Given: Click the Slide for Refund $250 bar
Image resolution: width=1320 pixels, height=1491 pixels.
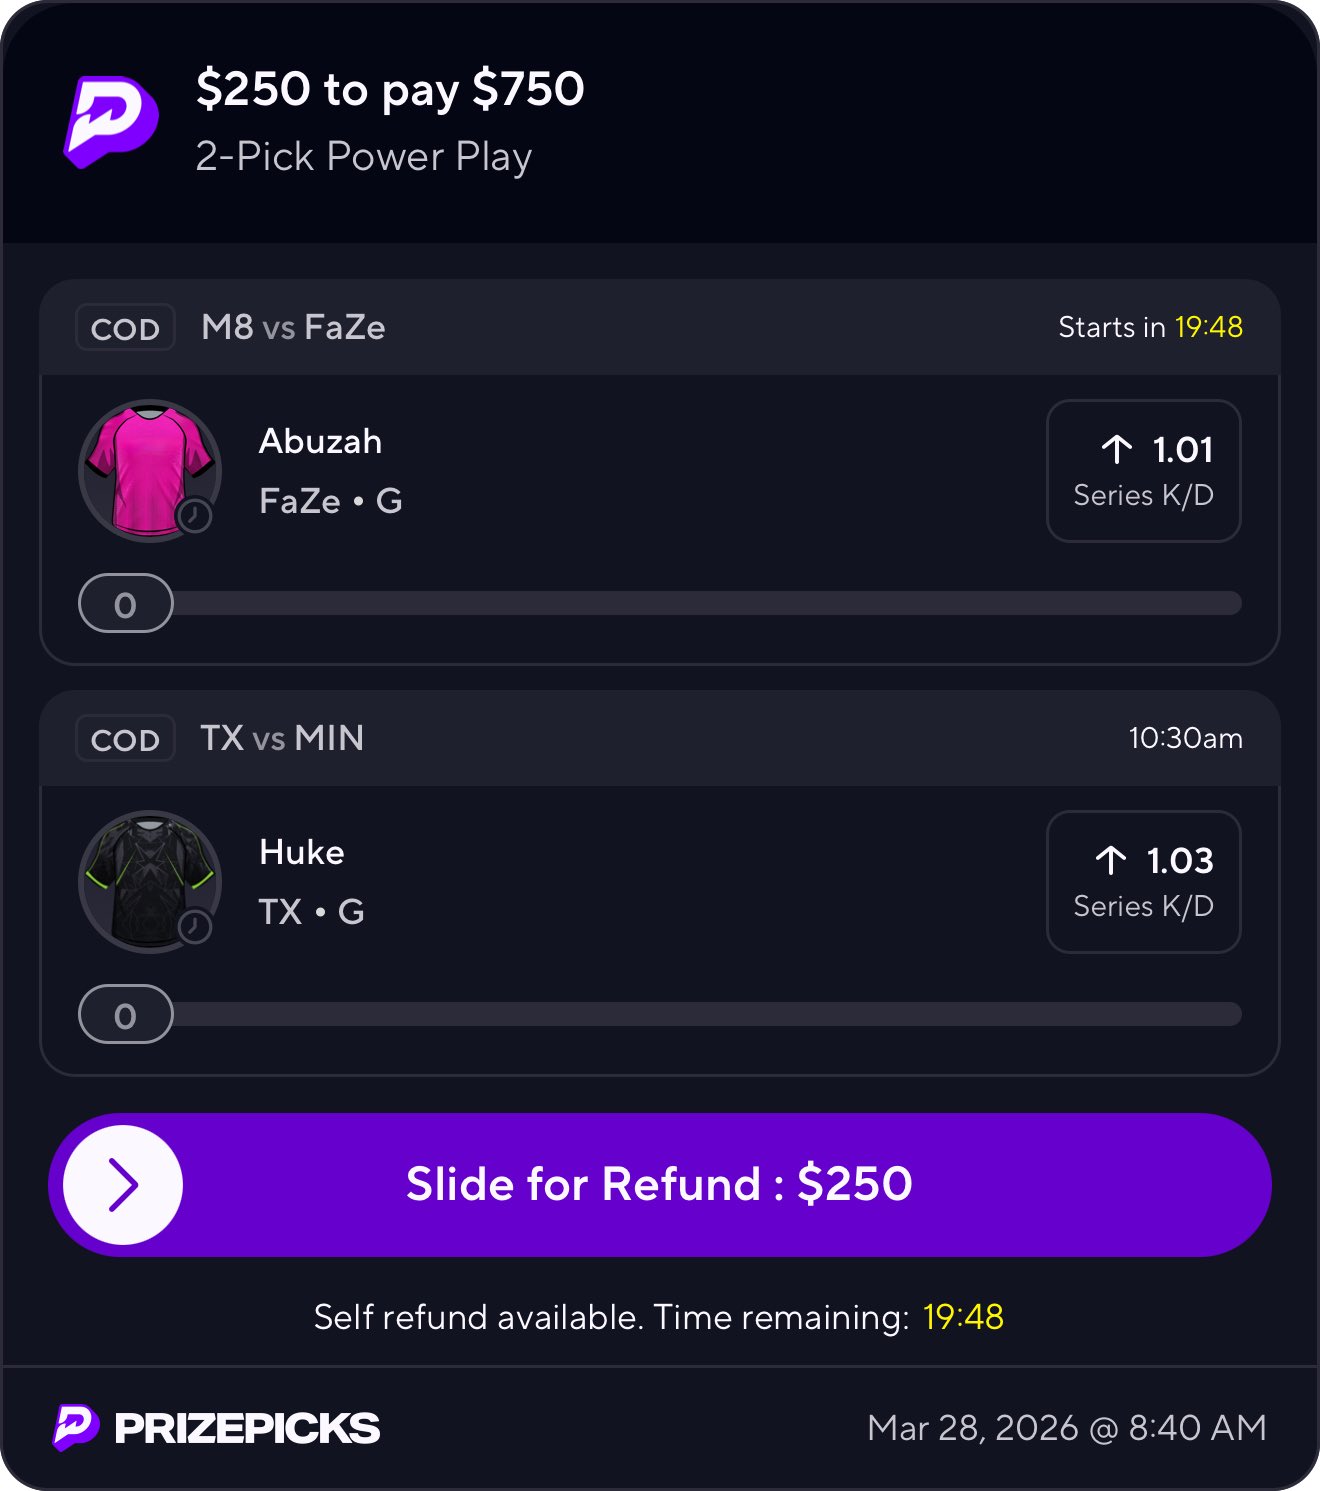Looking at the screenshot, I should [x=659, y=1185].
